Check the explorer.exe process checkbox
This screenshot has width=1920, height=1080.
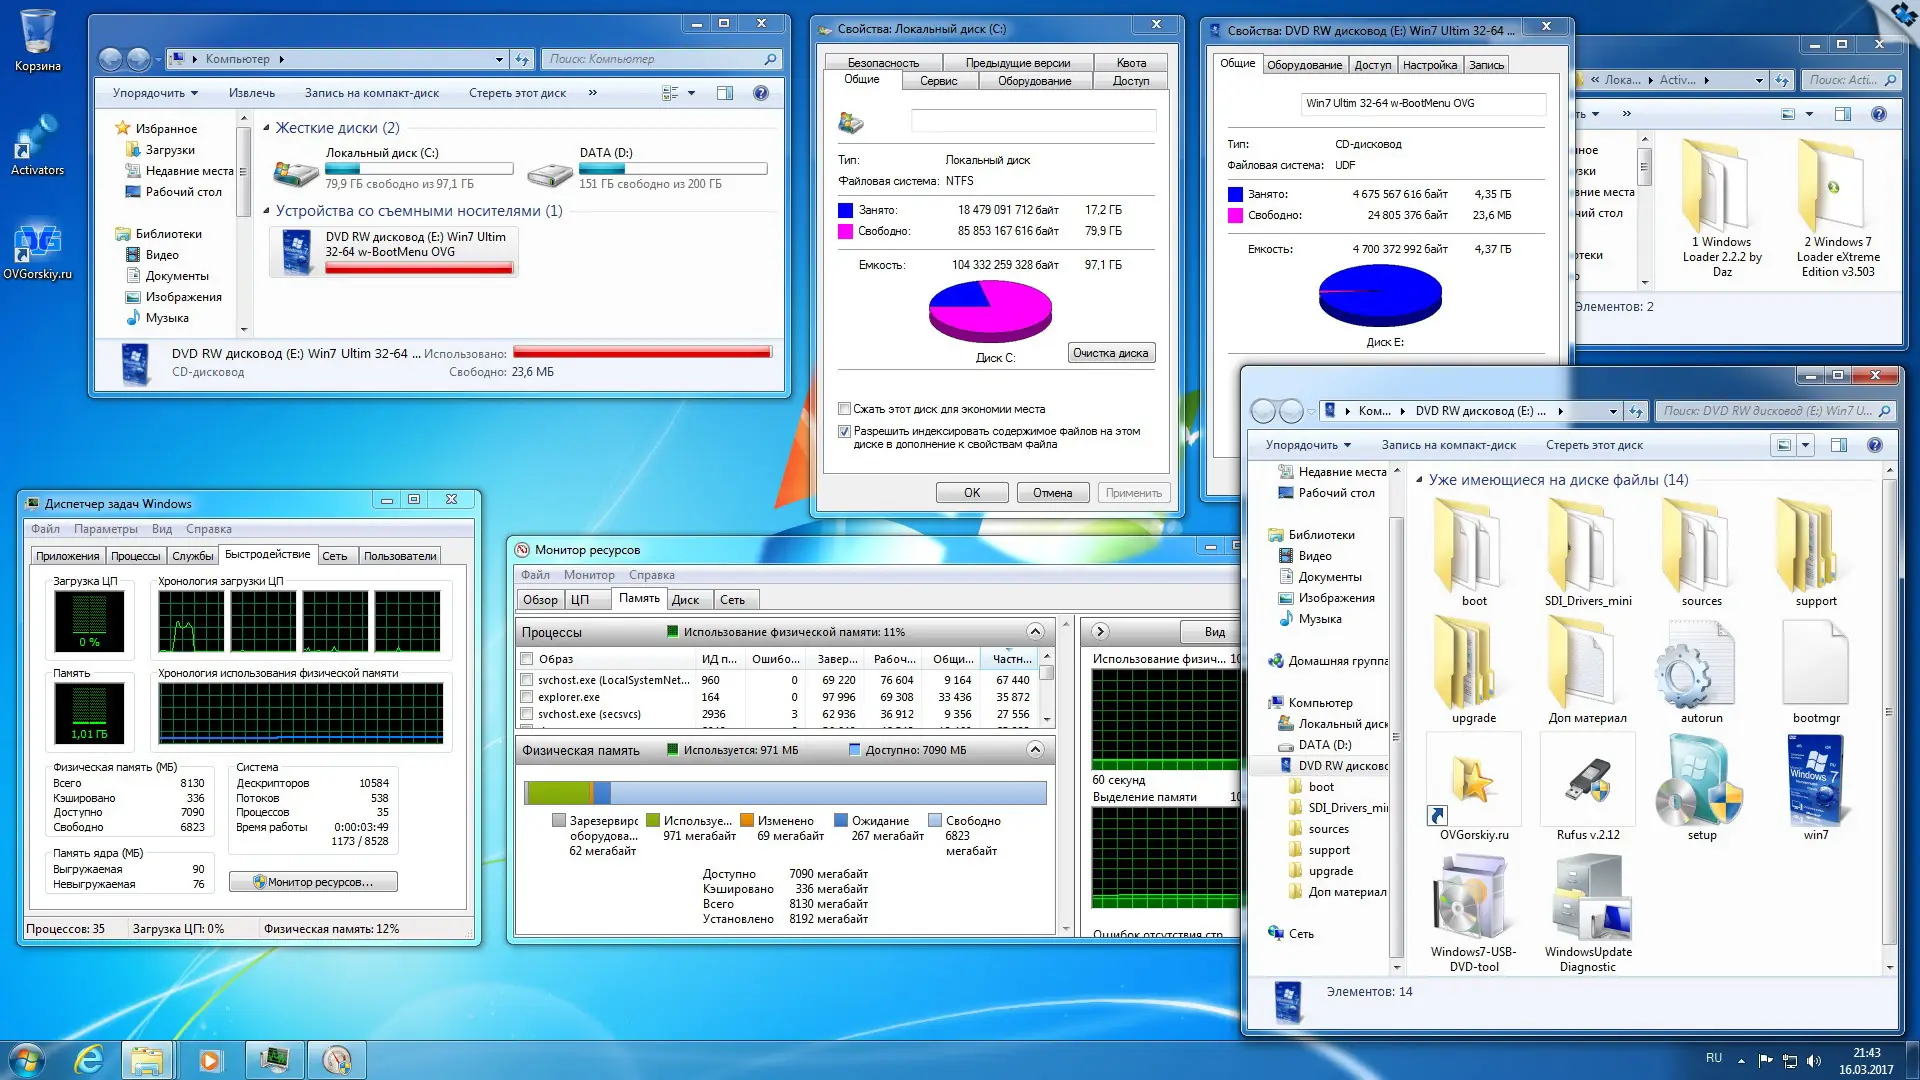click(527, 697)
